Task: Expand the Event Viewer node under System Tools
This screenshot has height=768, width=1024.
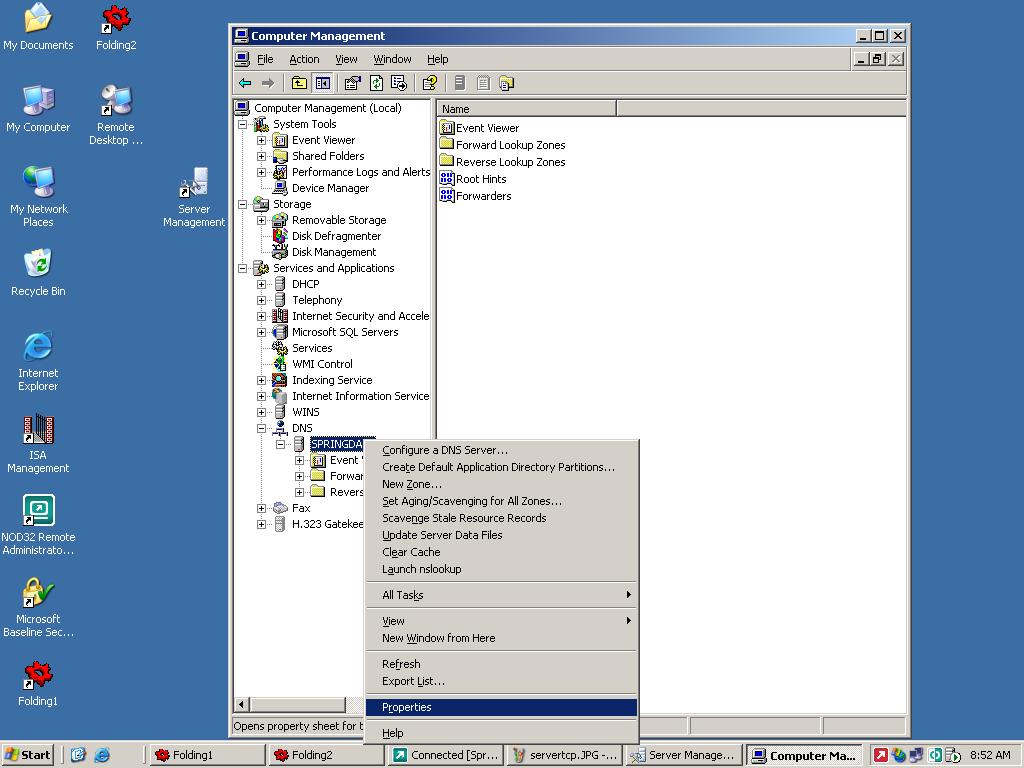Action: [262, 140]
